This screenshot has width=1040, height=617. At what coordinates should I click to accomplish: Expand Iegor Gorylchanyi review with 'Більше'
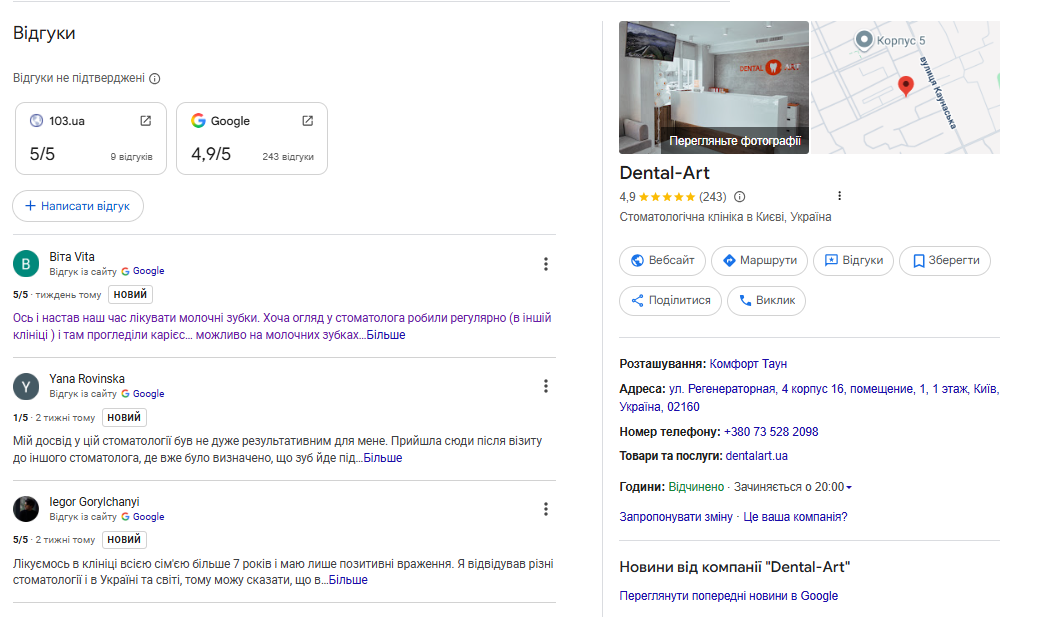(348, 580)
